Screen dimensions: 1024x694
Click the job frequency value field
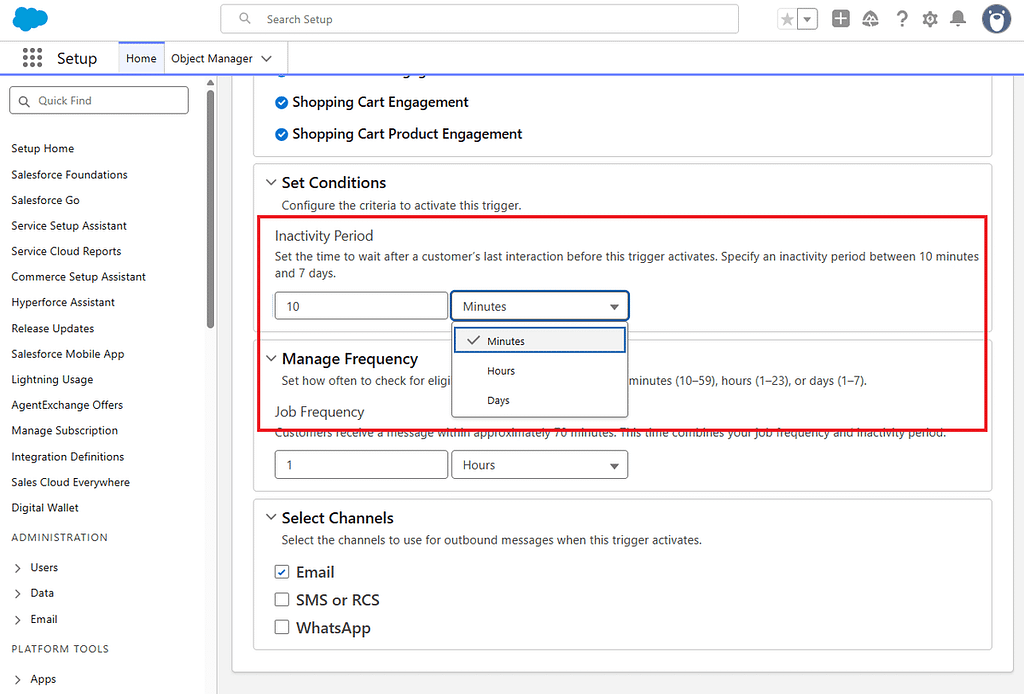(361, 464)
